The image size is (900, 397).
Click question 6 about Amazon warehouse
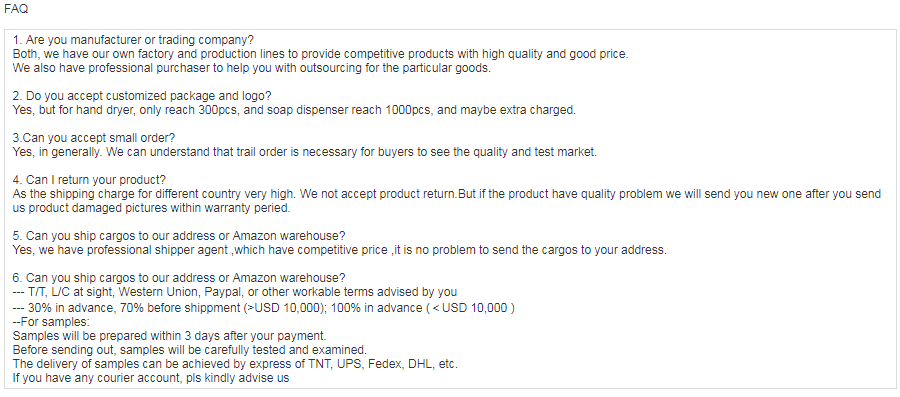[179, 278]
